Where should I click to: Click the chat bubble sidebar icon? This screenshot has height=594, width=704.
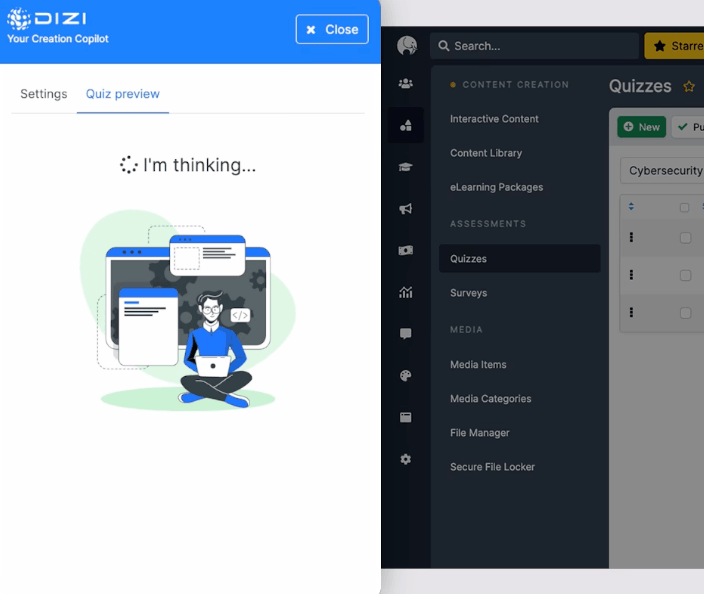405,334
